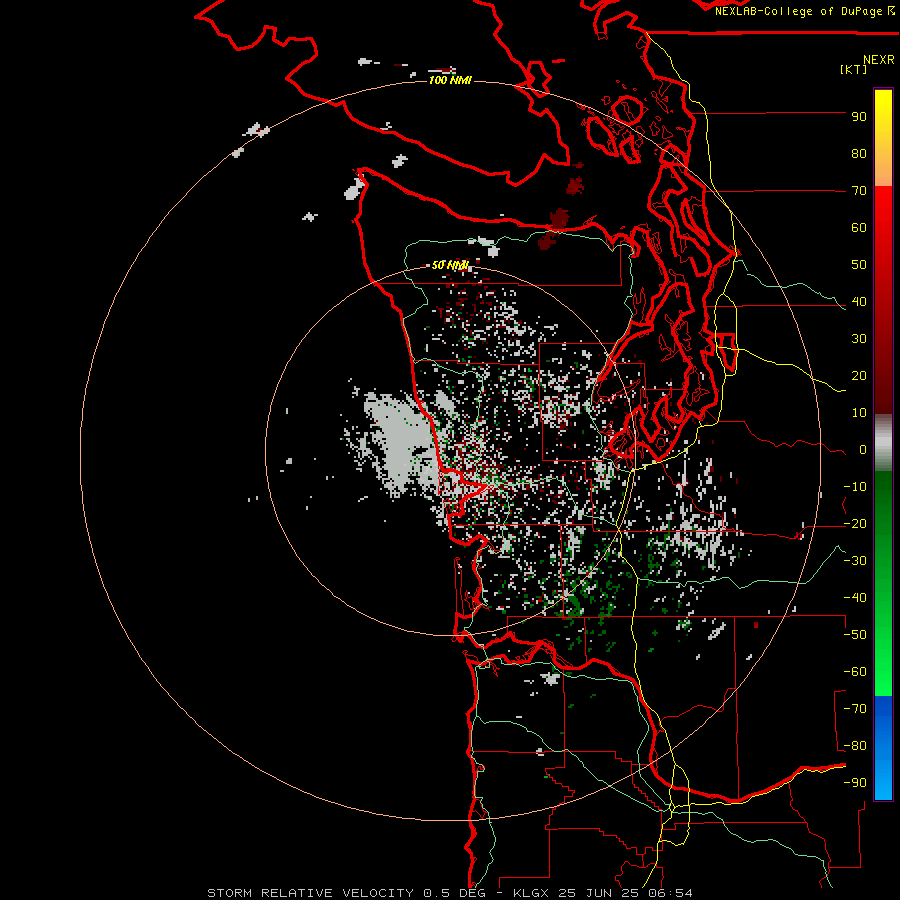Click the -80 value on the velocity scale
The height and width of the screenshot is (900, 900).
855,746
